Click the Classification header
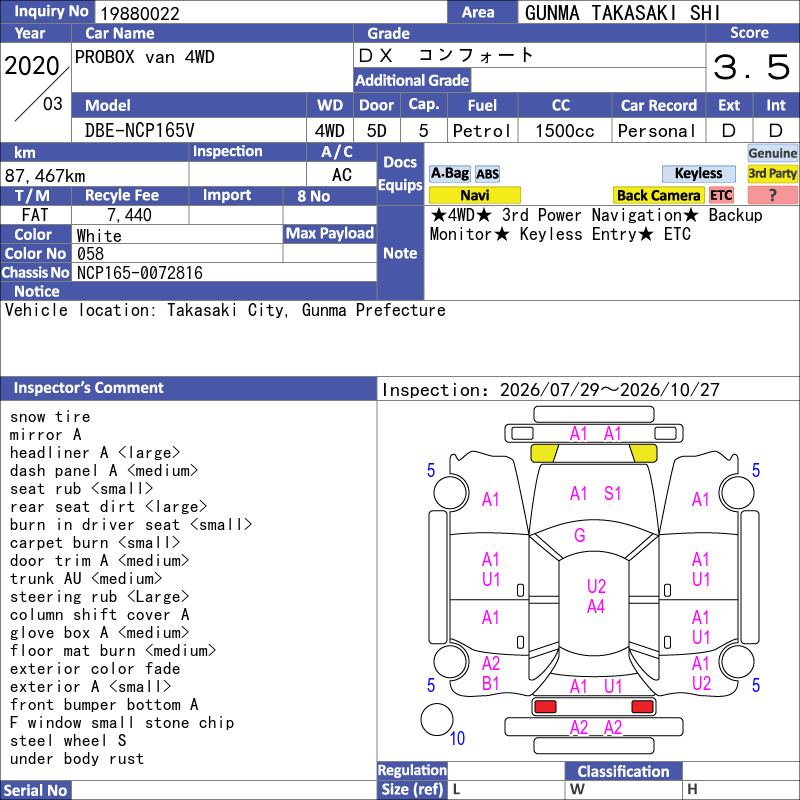Viewport: 800px width, 800px height. tap(623, 771)
